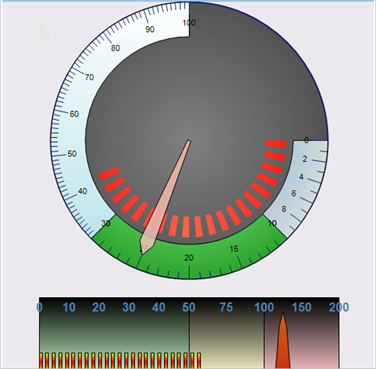Click label 60 on the circular gauge
Image resolution: width=376 pixels, height=369 pixels.
tap(74, 114)
